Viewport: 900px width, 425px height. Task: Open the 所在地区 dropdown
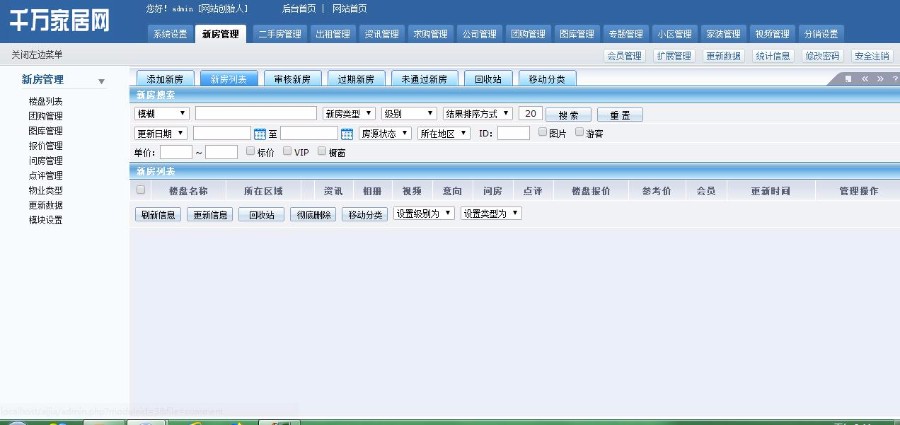444,133
